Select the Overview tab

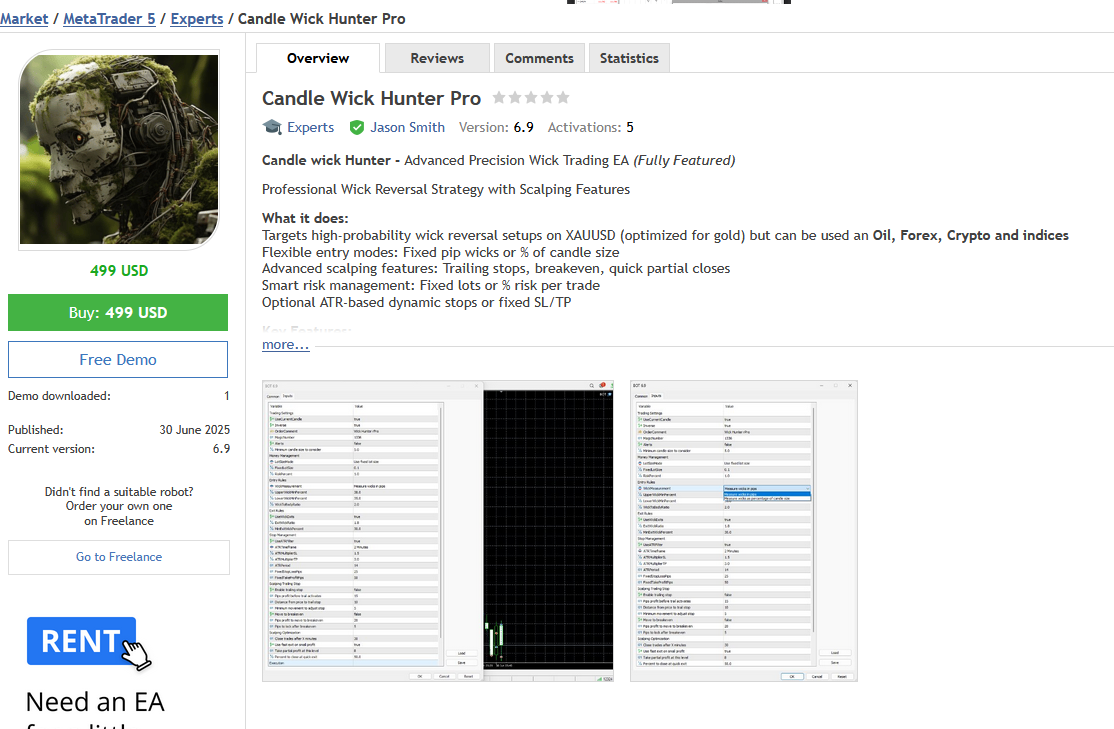point(318,58)
